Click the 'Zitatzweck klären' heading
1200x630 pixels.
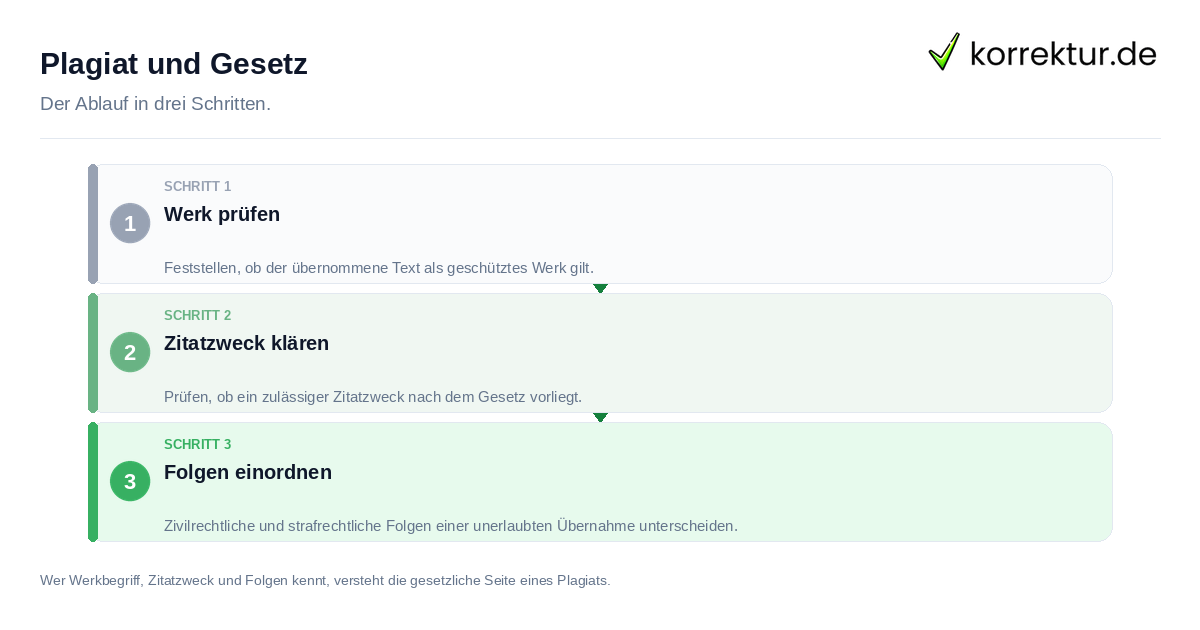coord(246,343)
